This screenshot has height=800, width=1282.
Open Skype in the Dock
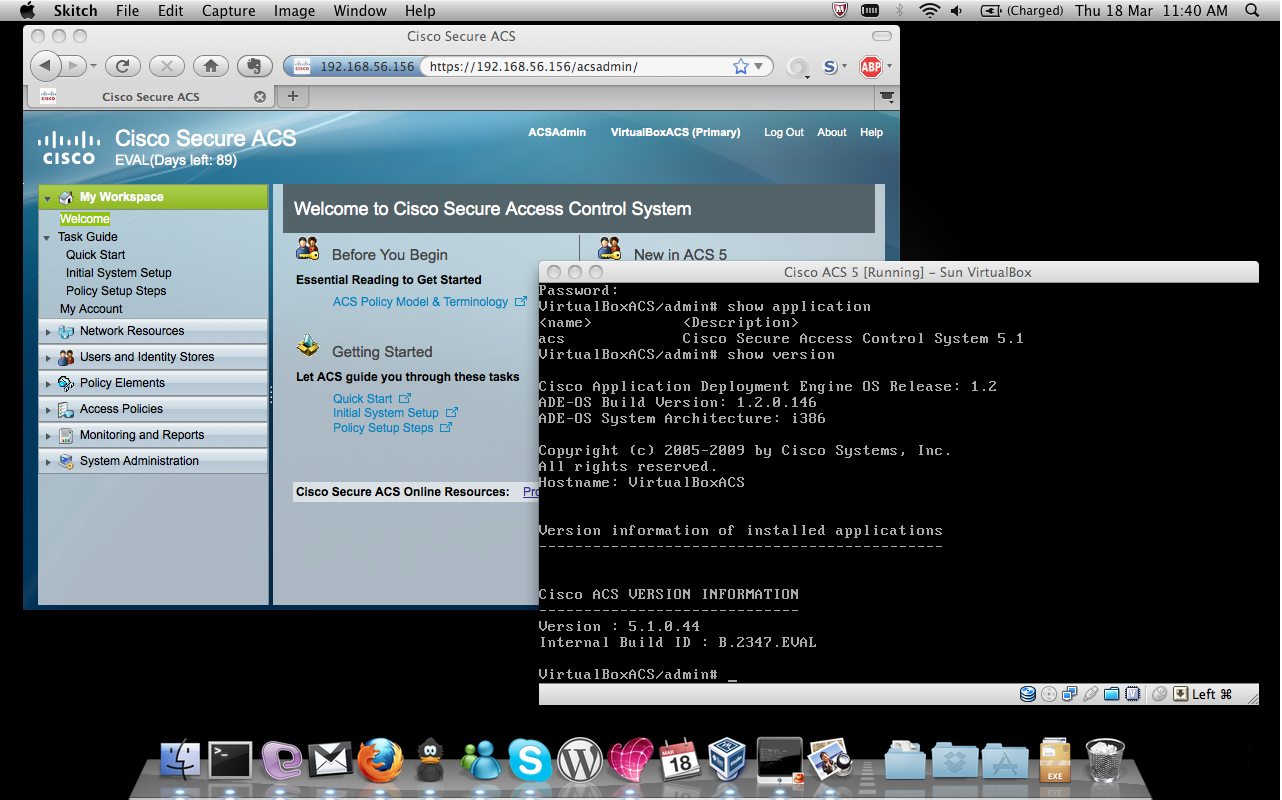coord(530,761)
